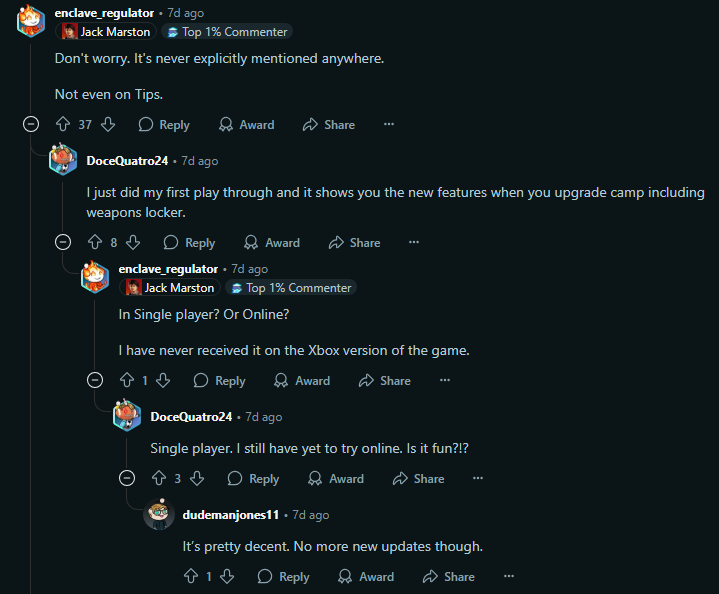The height and width of the screenshot is (594, 719).
Task: Upvote DoceQuatro24's comment with 8 points
Action: point(95,243)
